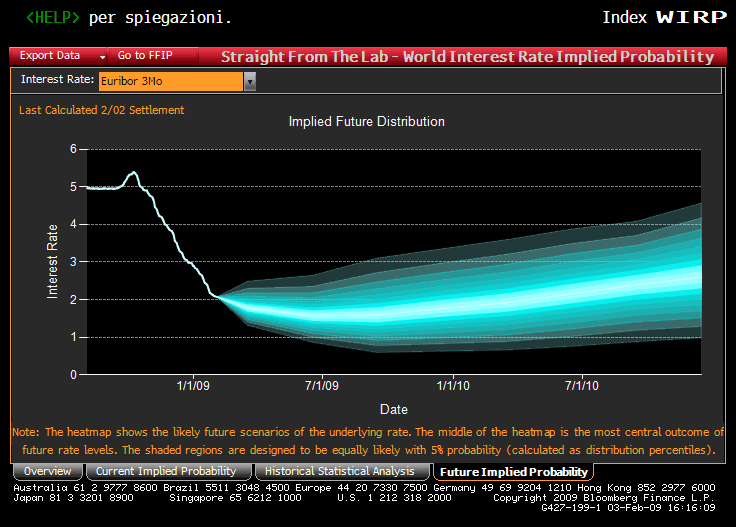Click the green <HELP> key label
Screen dimensions: 736x527
point(53,17)
